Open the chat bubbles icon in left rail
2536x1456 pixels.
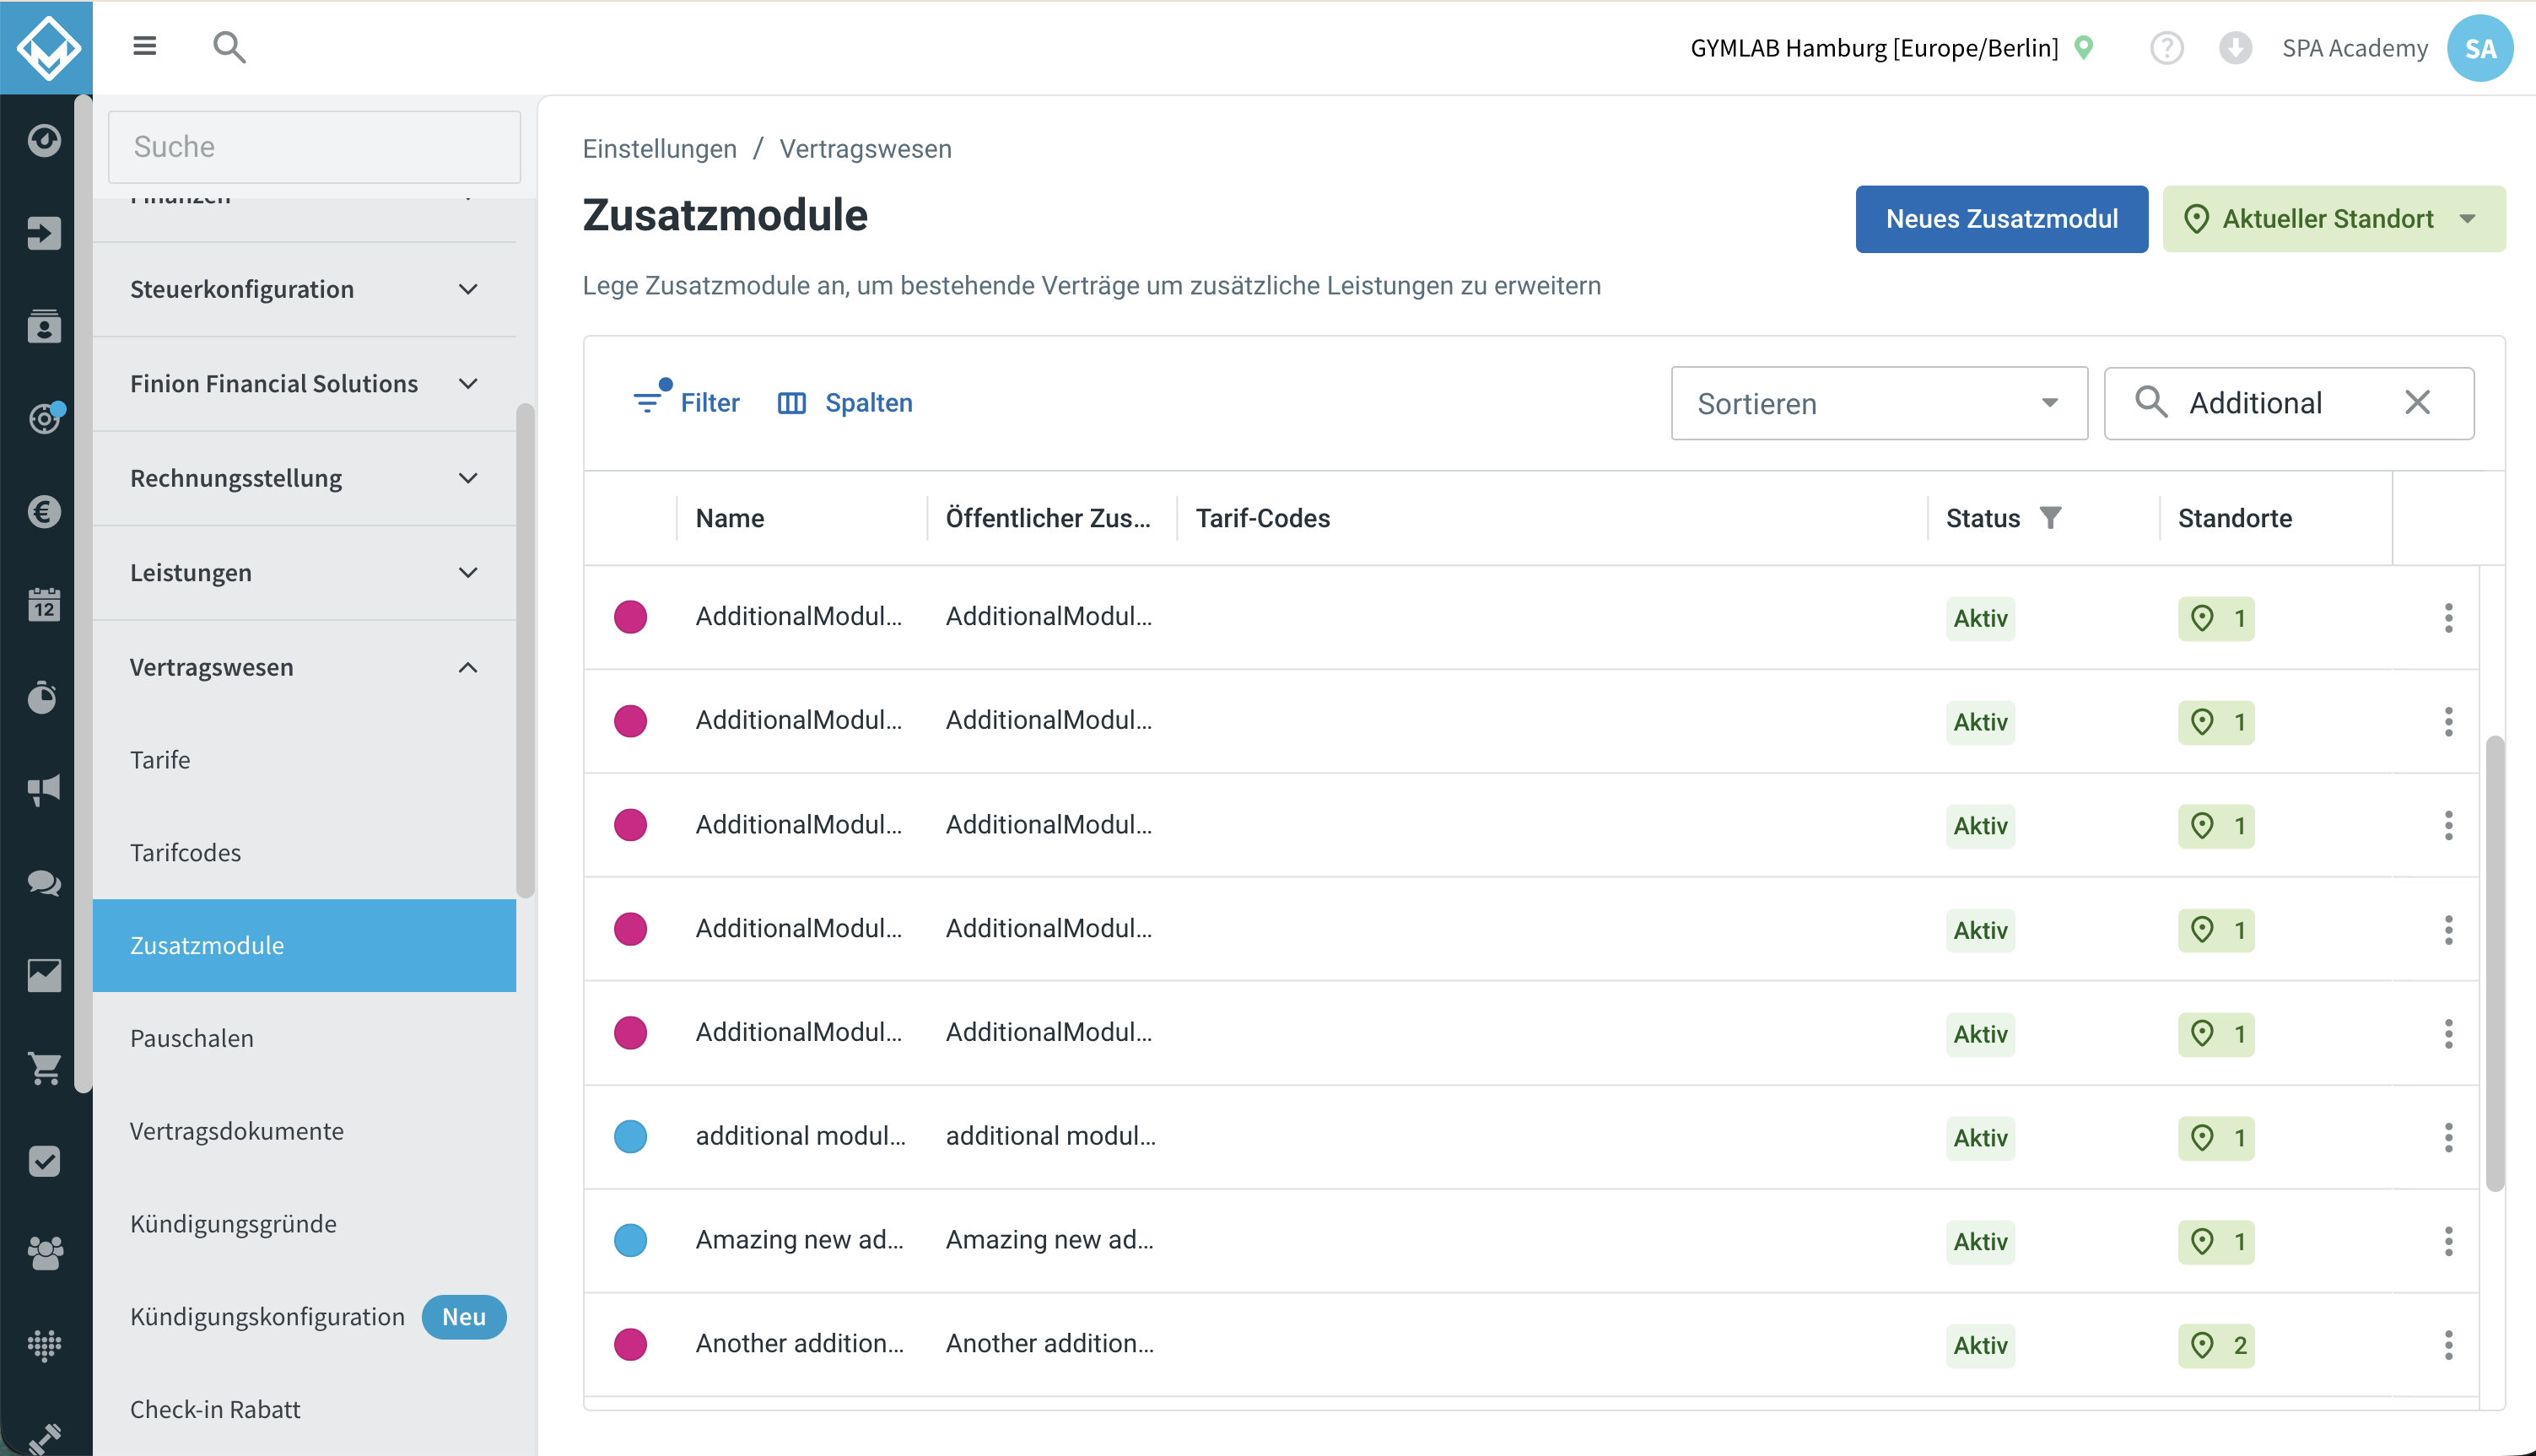[44, 883]
